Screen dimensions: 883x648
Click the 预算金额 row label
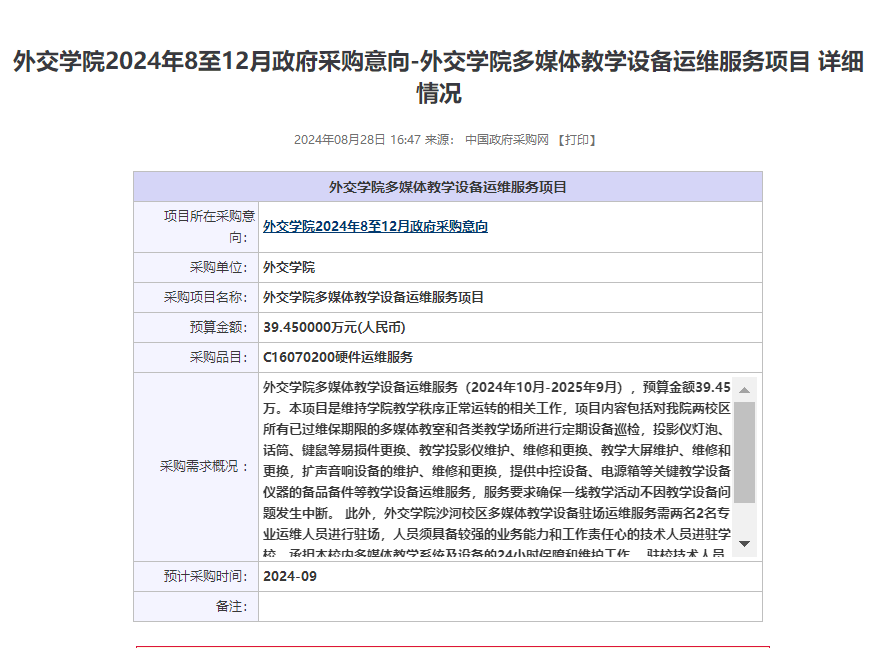coord(217,327)
